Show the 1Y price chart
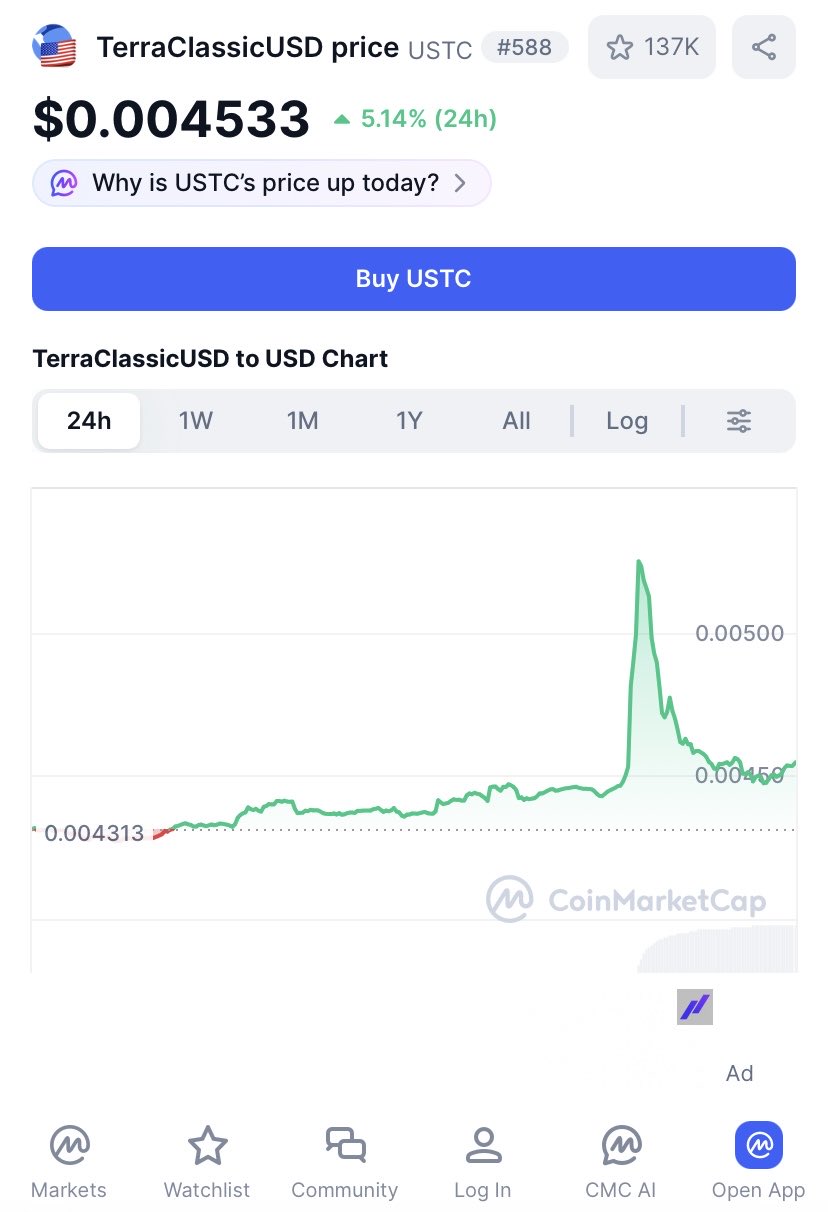This screenshot has height=1212, width=828. point(409,421)
